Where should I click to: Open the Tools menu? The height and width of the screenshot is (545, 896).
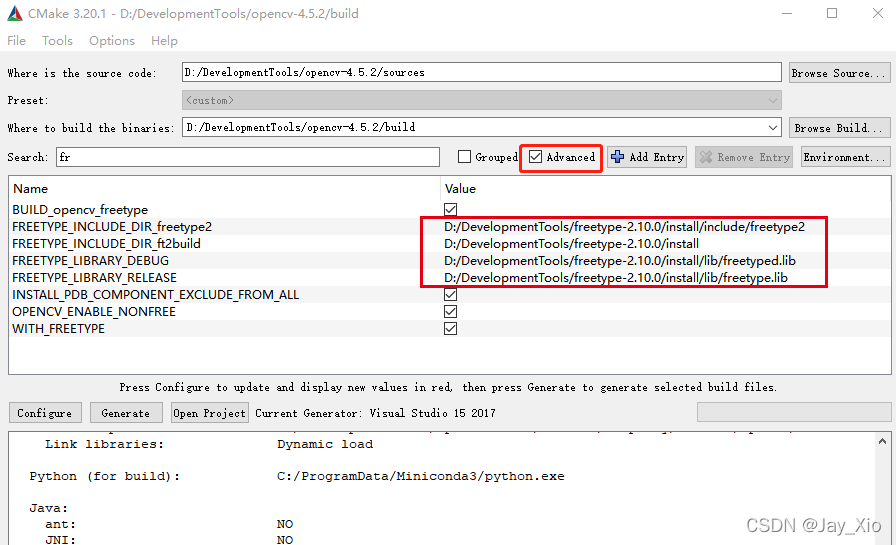(x=57, y=41)
